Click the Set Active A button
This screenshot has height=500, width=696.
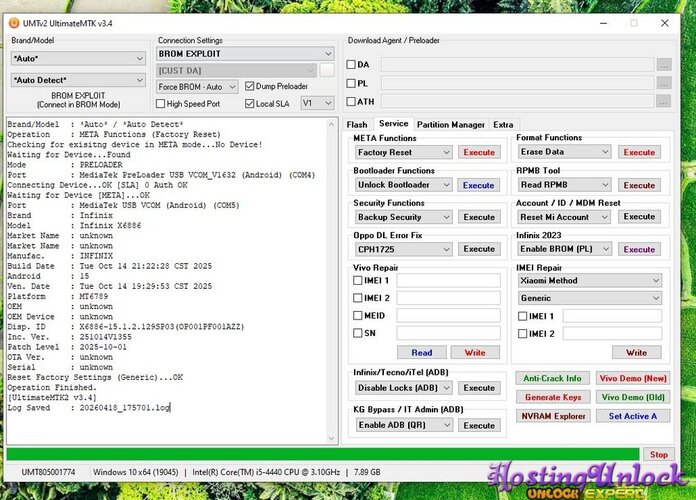pyautogui.click(x=633, y=416)
